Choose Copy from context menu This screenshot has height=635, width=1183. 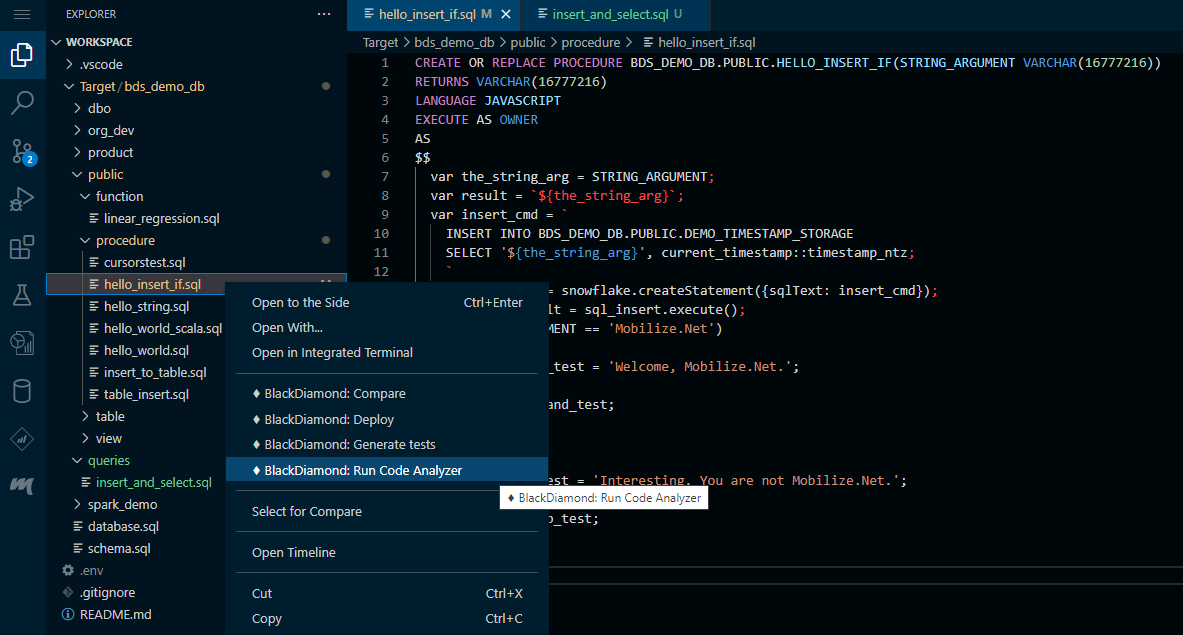click(x=387, y=618)
